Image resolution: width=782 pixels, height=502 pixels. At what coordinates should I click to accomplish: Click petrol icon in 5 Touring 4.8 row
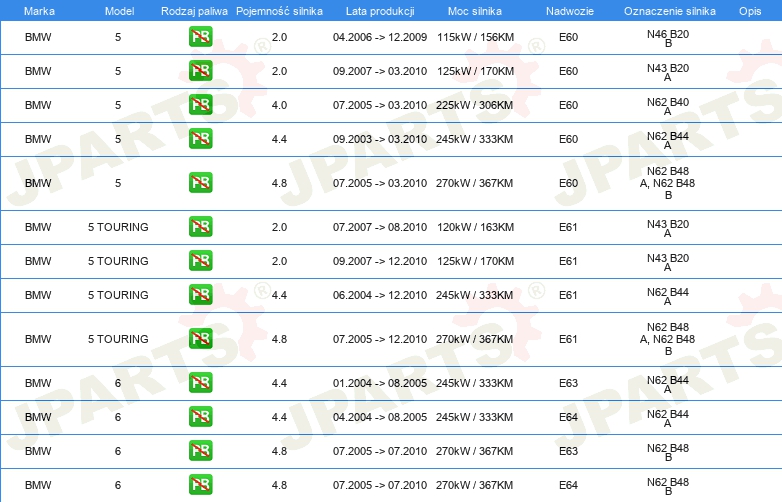[x=200, y=339]
